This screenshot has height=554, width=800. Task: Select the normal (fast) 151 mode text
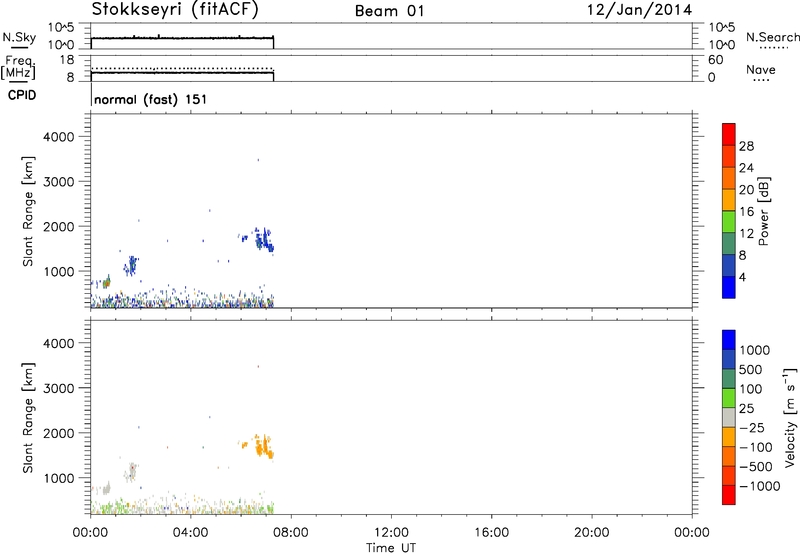coord(151,99)
